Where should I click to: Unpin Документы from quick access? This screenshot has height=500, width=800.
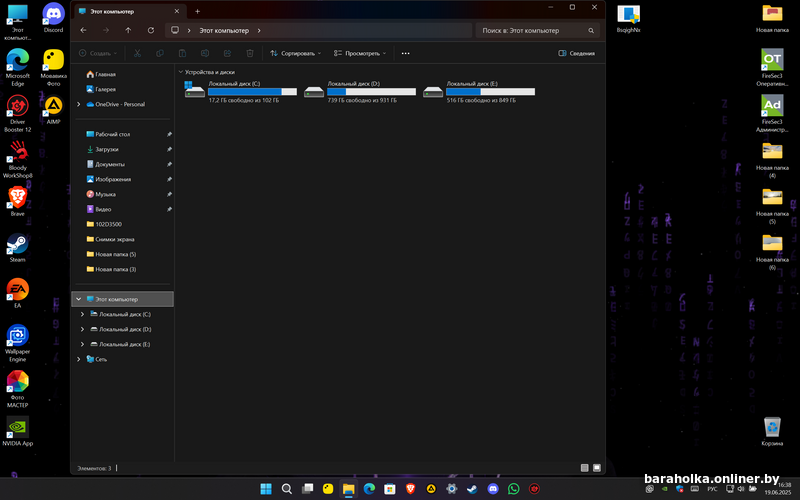169,164
